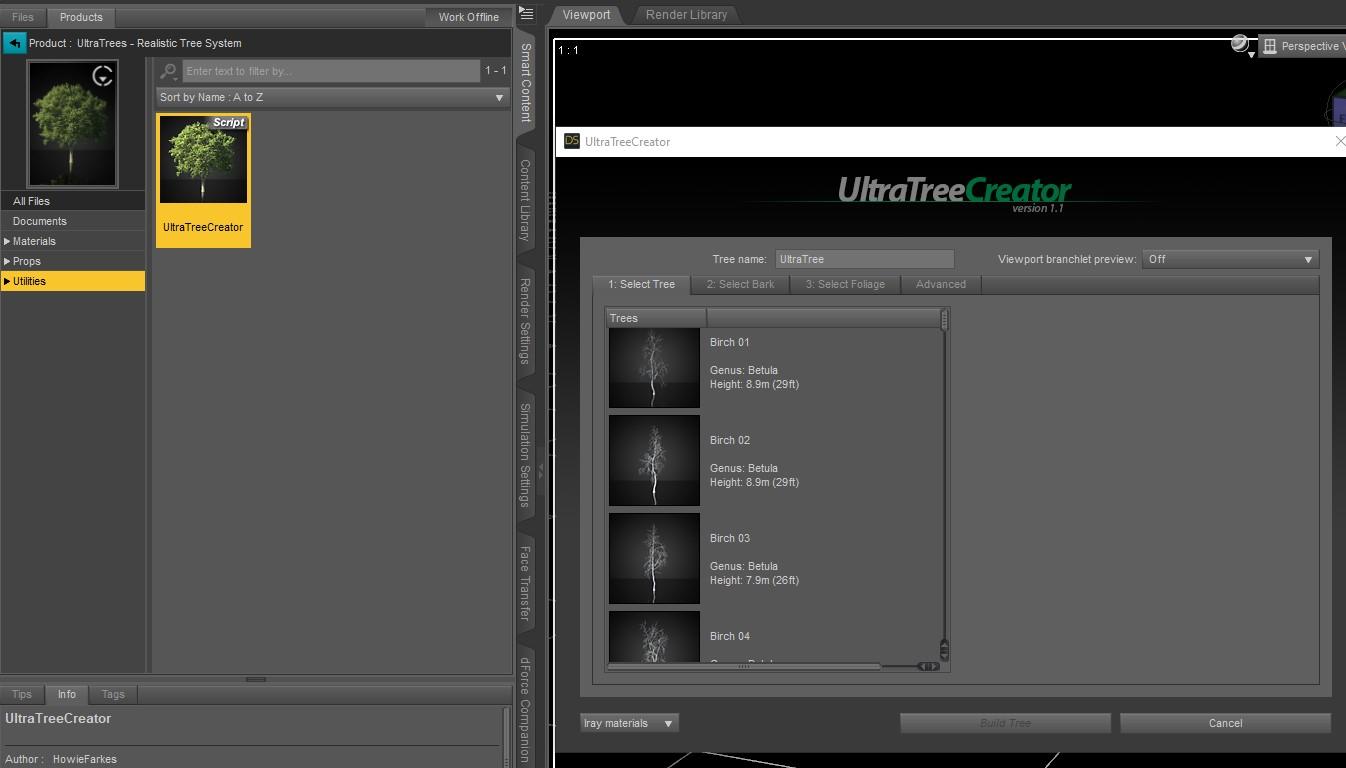The width and height of the screenshot is (1346, 768).
Task: Select the 2: Select Bark tab
Action: [740, 284]
